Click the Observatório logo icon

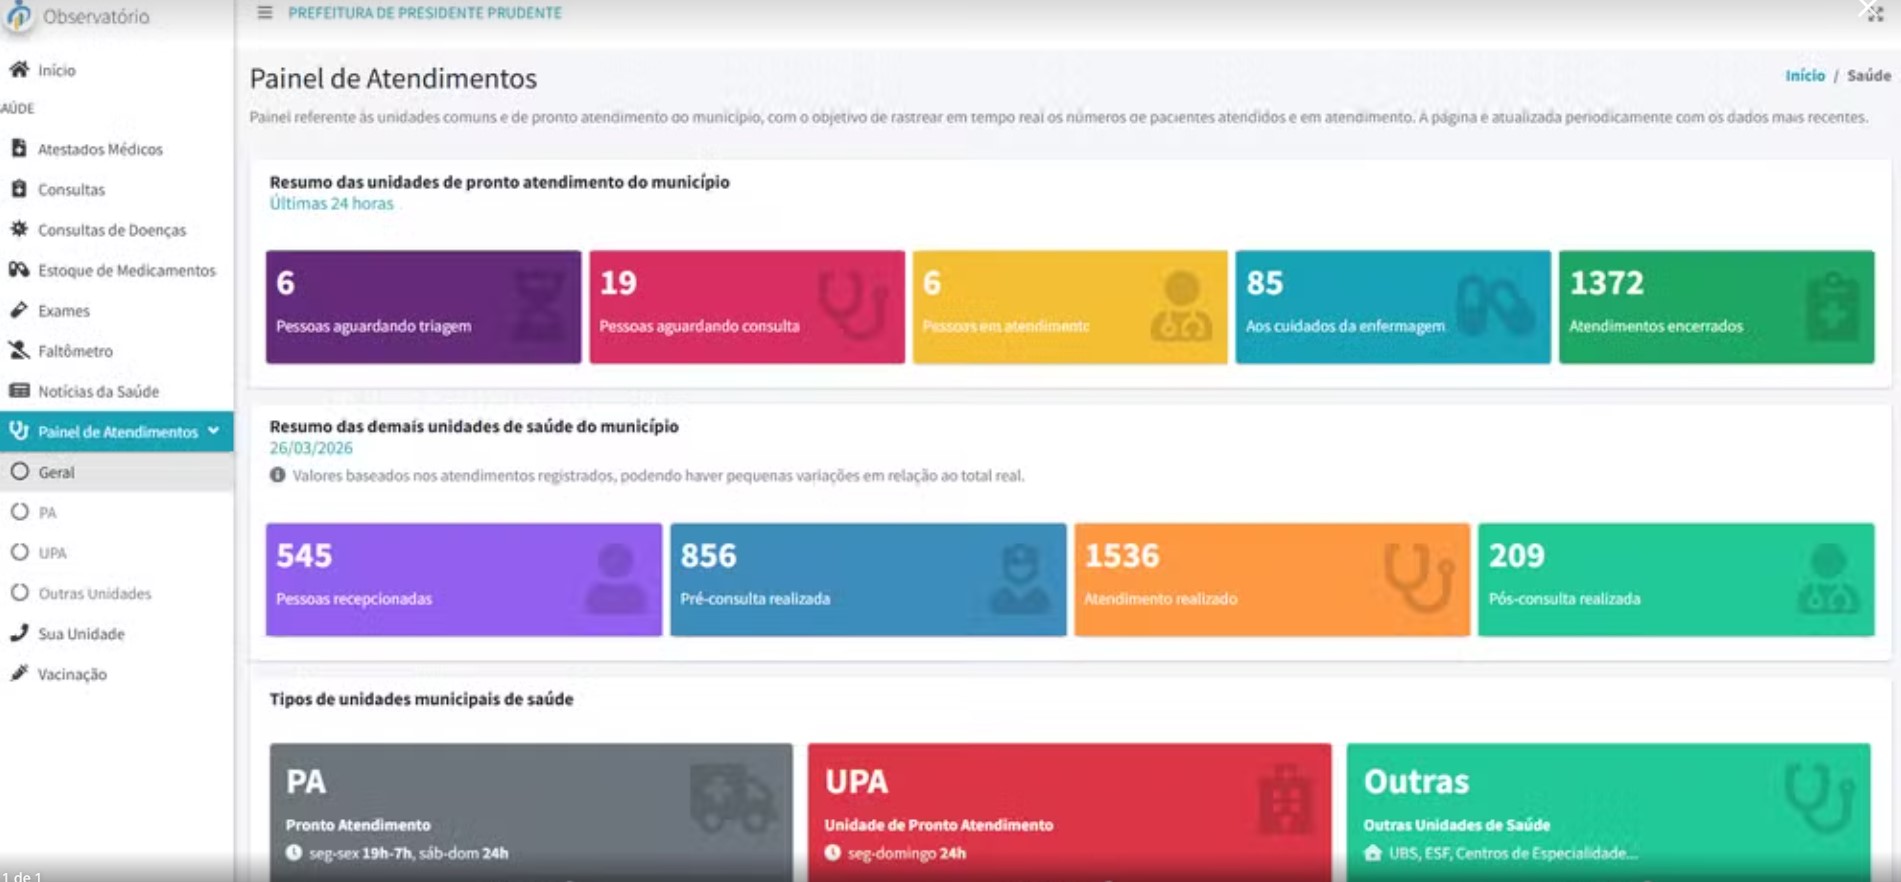[19, 16]
